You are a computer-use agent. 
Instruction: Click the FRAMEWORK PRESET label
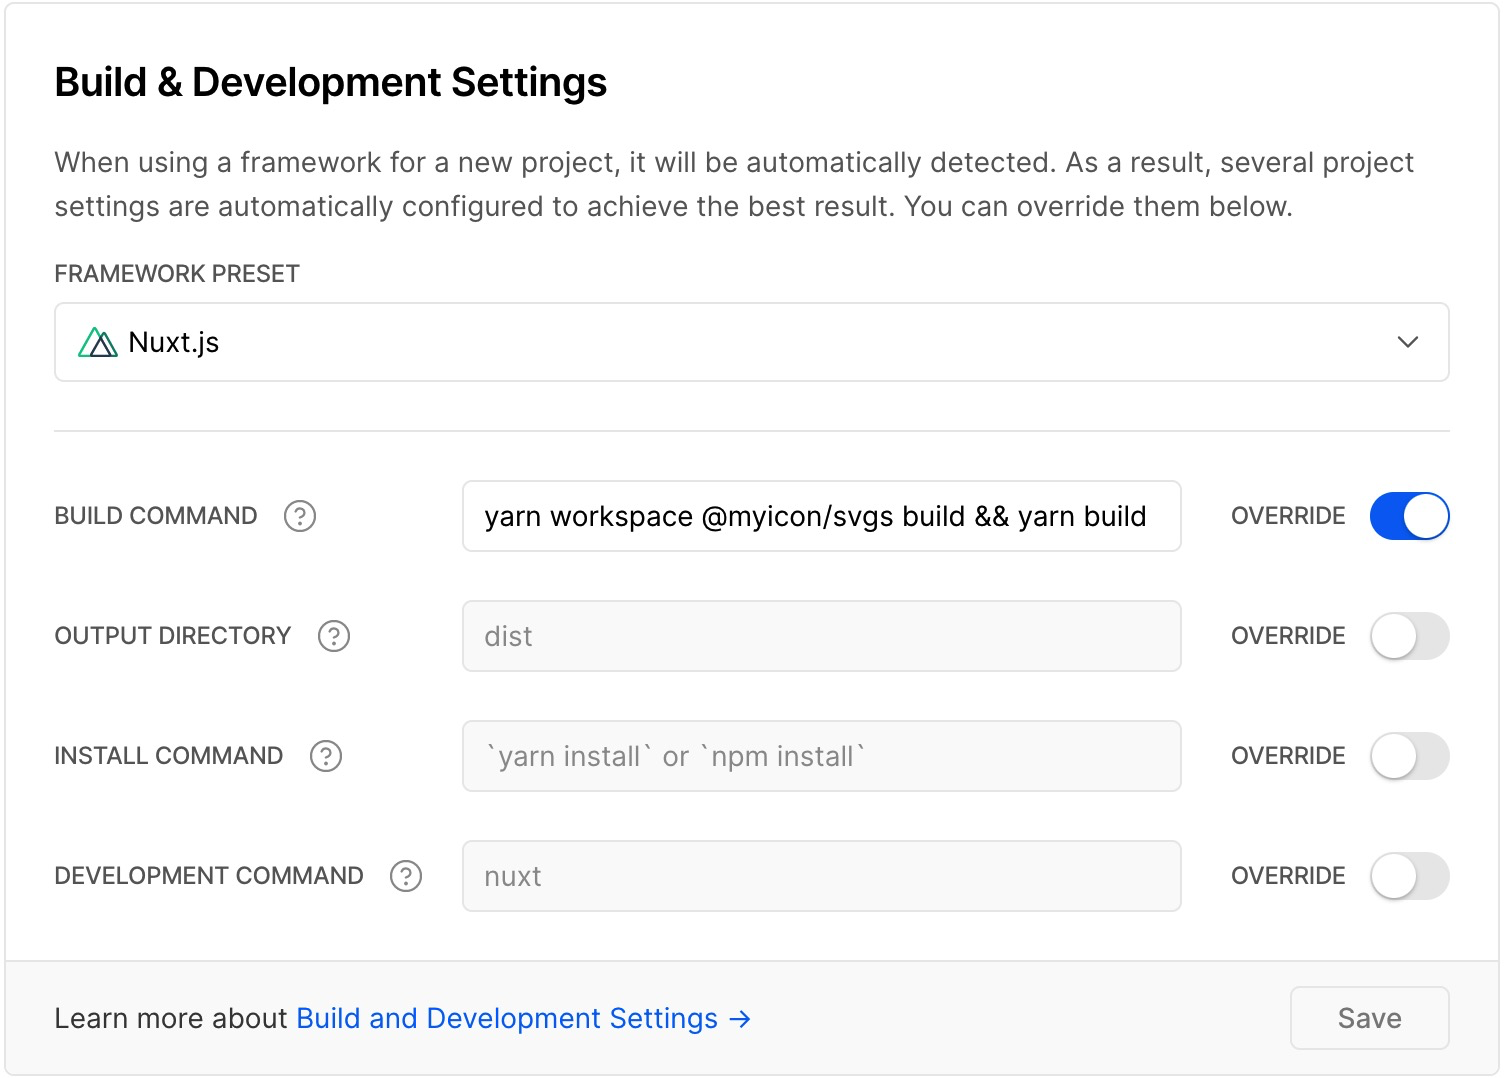click(177, 274)
